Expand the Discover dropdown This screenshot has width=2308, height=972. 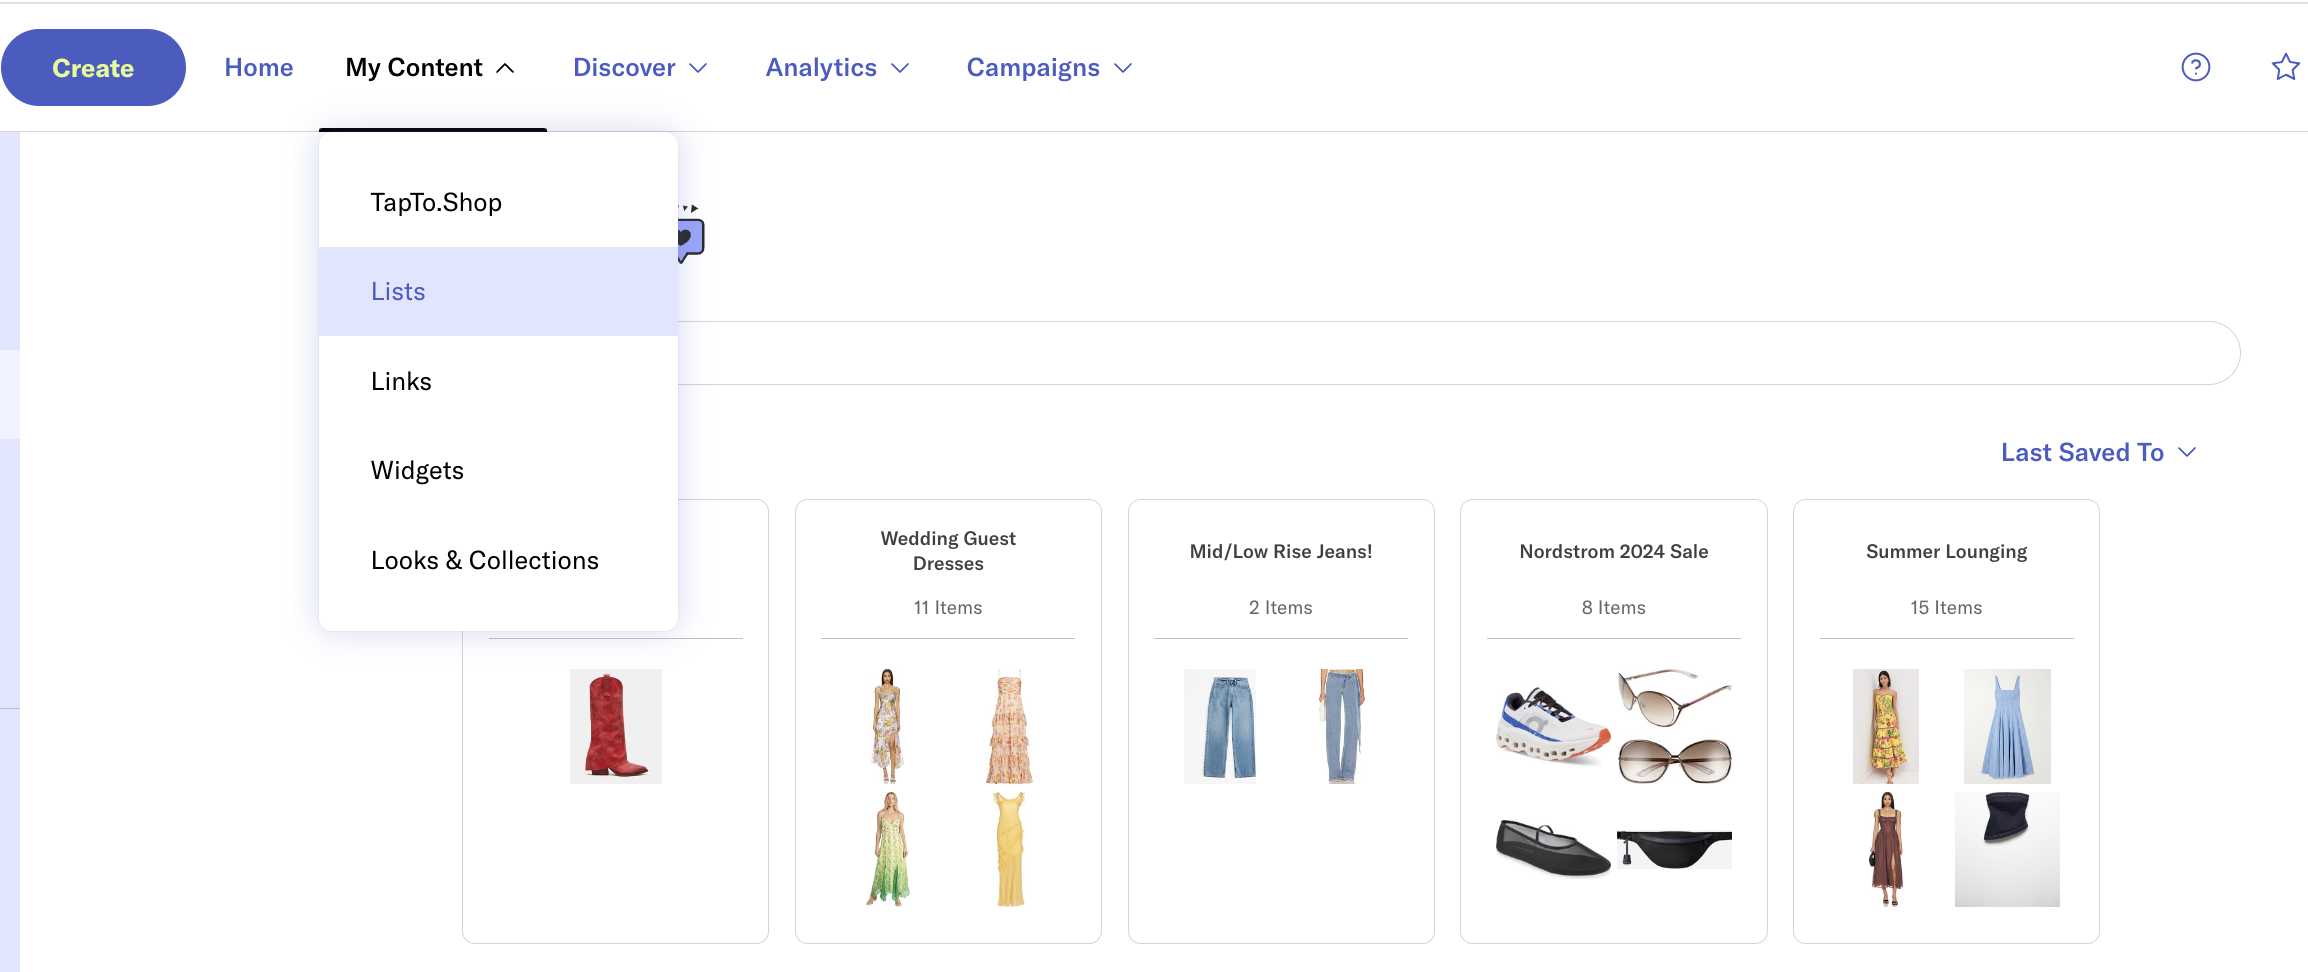[640, 67]
